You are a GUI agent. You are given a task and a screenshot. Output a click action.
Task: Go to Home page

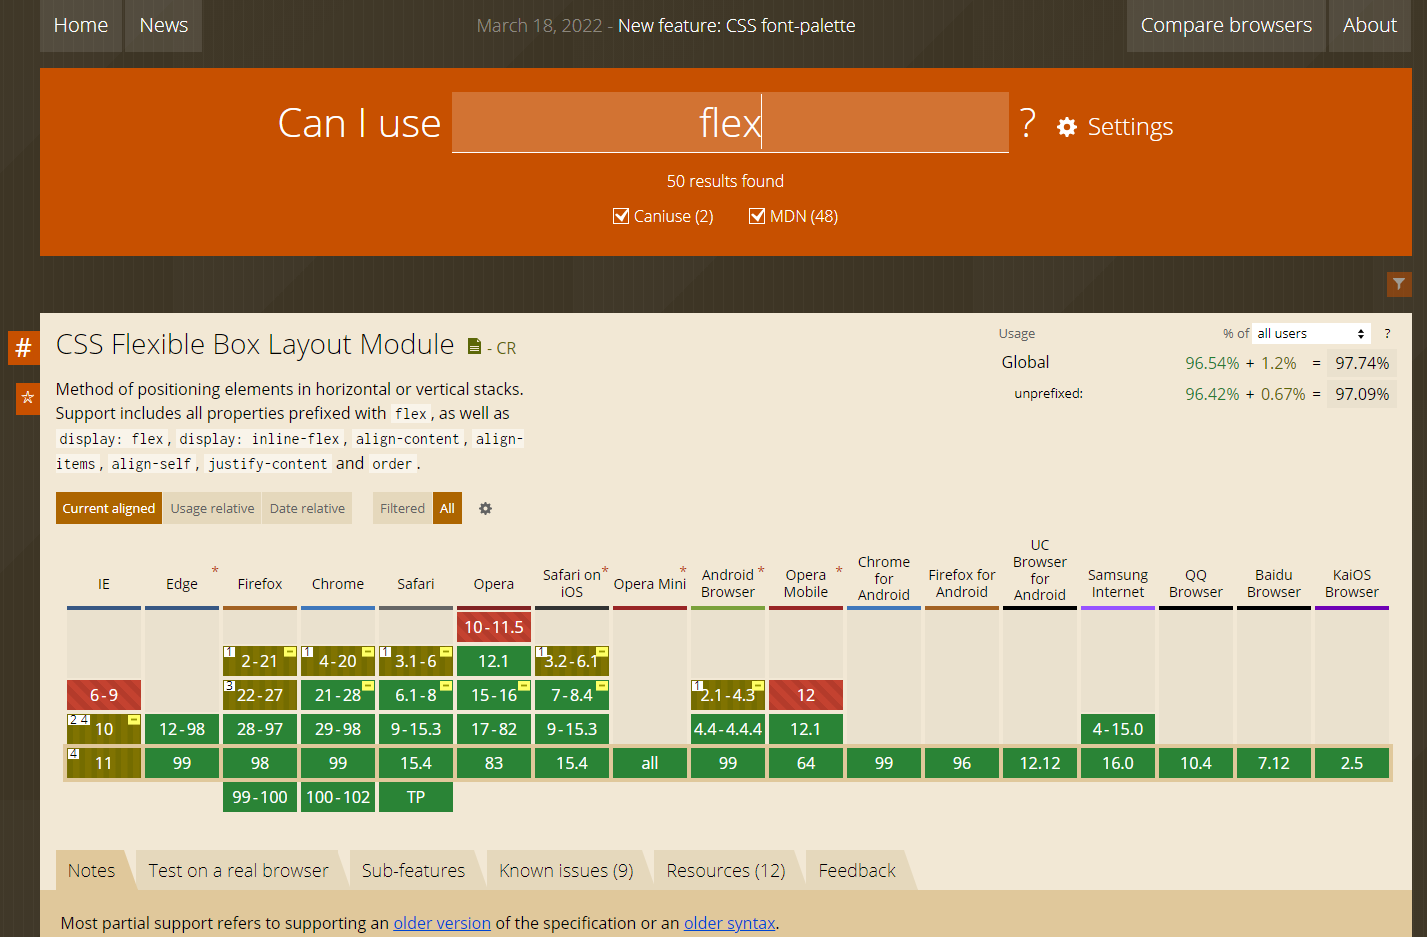tap(80, 25)
